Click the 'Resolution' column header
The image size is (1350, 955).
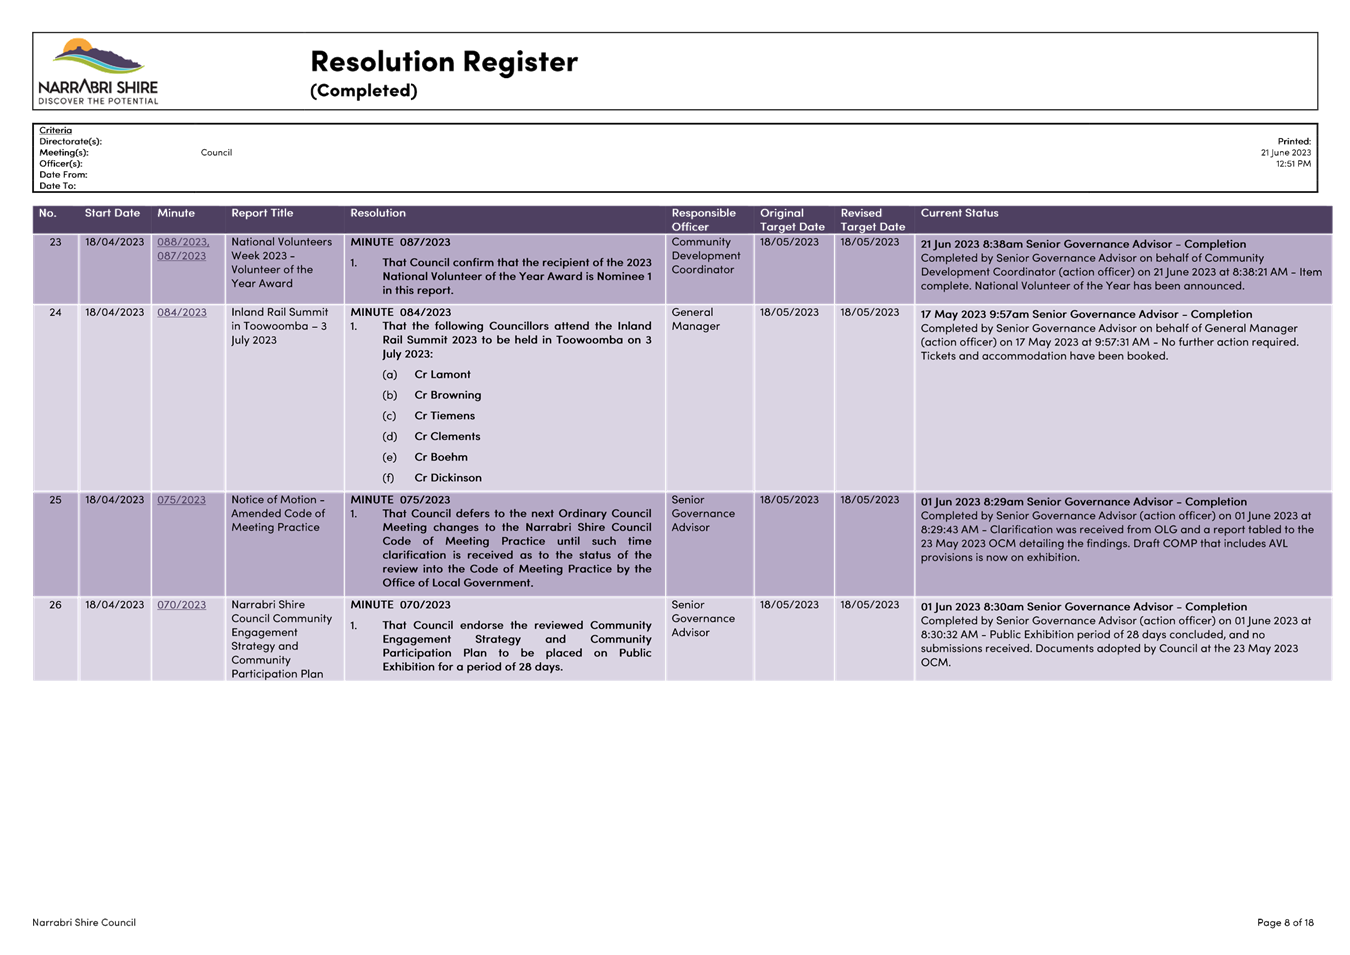point(378,213)
